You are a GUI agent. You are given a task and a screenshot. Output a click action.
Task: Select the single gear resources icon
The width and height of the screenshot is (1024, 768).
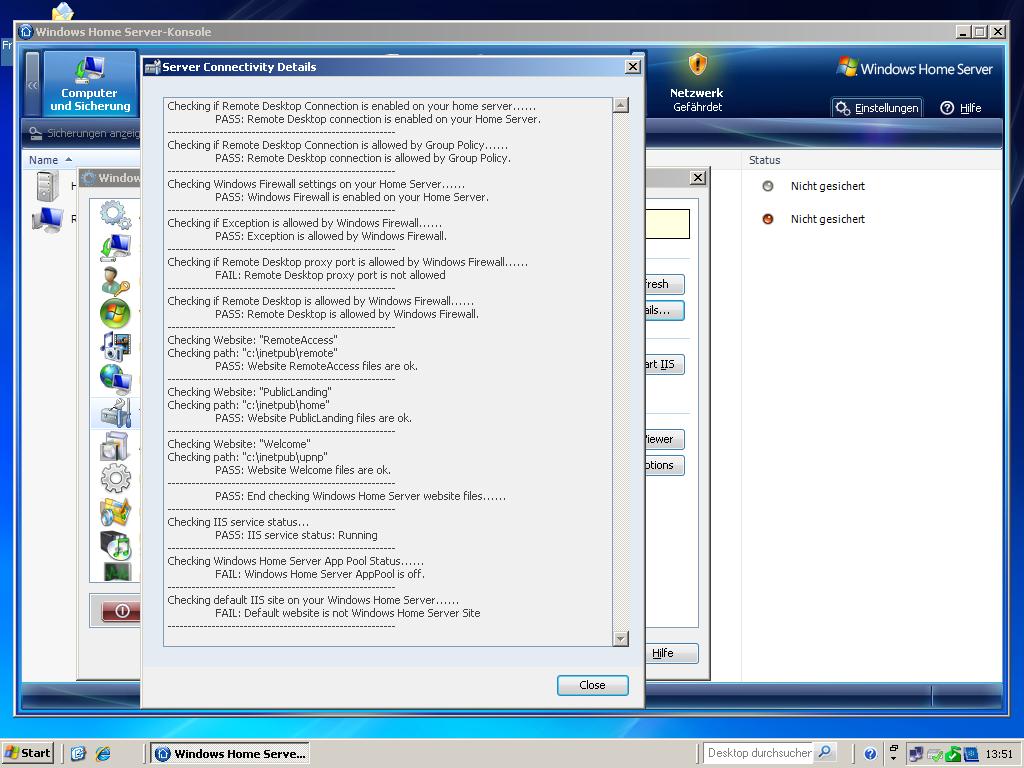[116, 479]
